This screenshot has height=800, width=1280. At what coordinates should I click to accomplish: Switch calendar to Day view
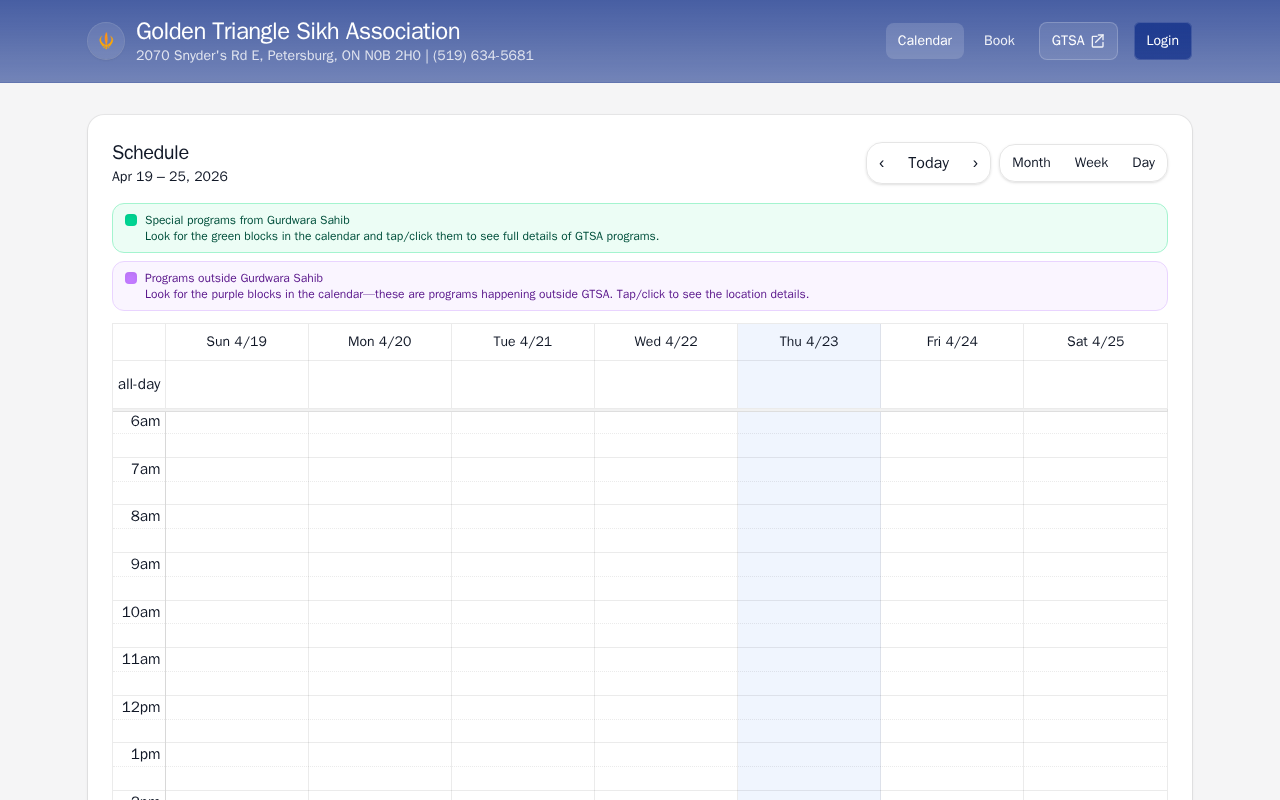(x=1143, y=163)
